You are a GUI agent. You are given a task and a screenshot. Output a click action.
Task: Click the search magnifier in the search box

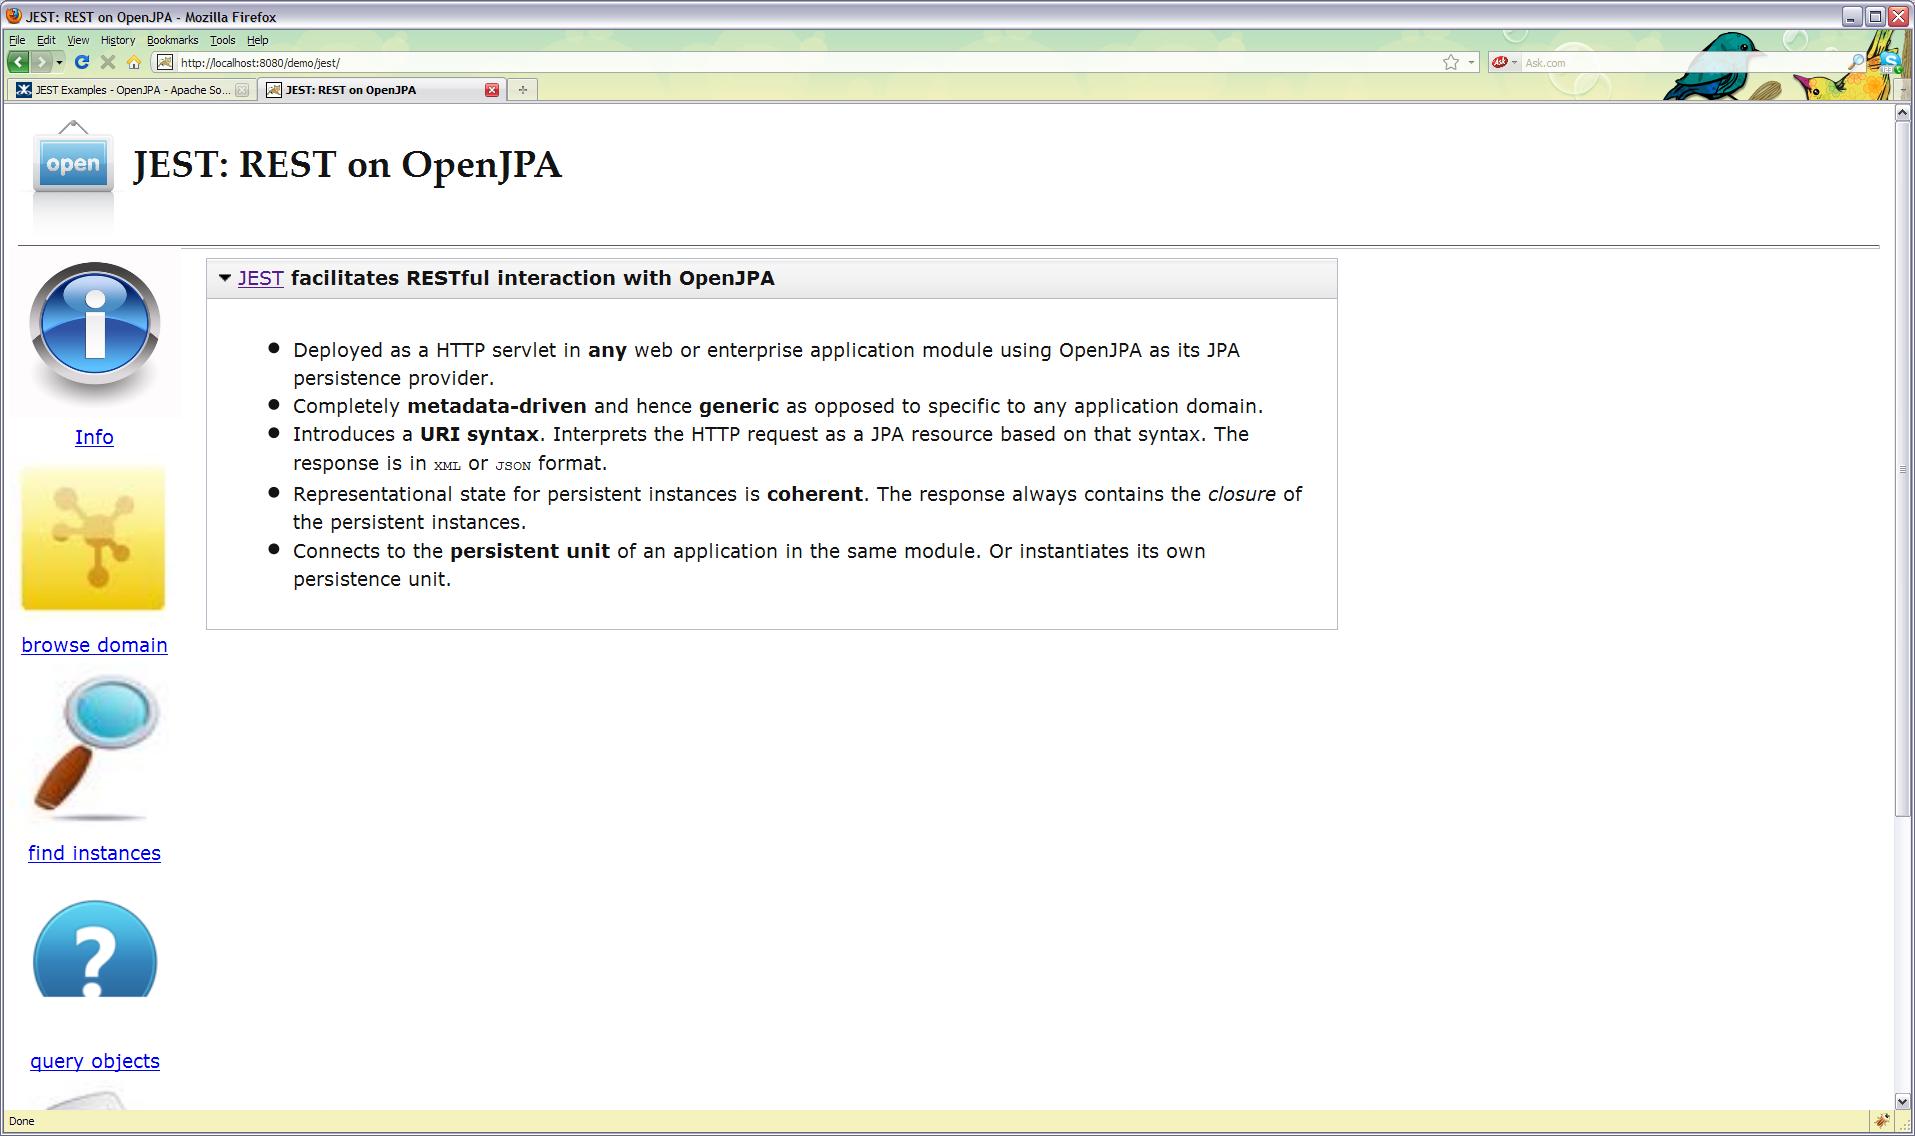point(1856,62)
